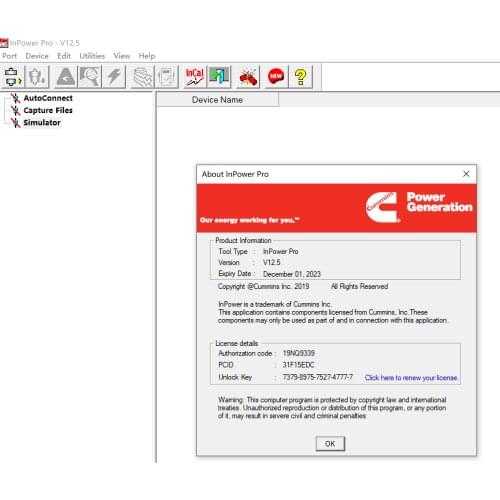The height and width of the screenshot is (500, 500).
Task: Click the unlock key 7379-8975-7527-4777-7
Action: point(317,377)
